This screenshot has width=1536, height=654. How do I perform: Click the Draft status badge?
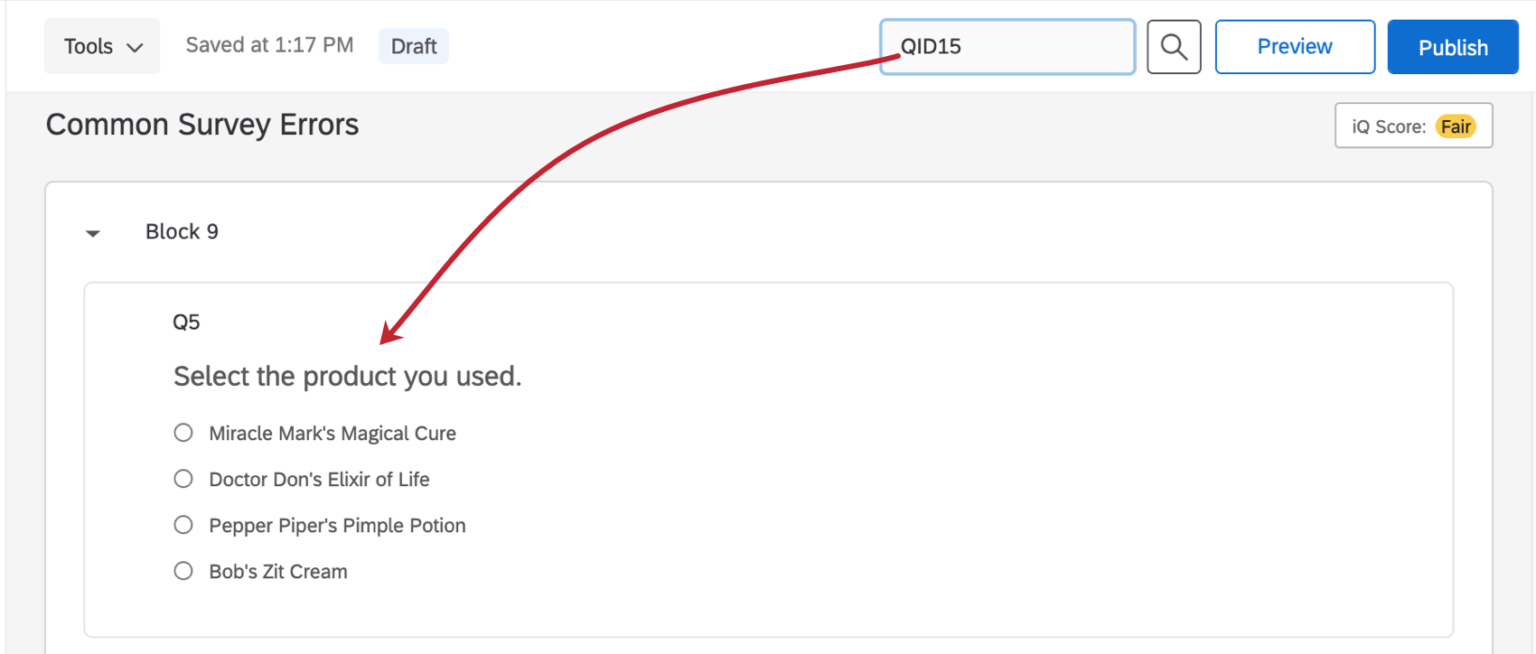413,46
